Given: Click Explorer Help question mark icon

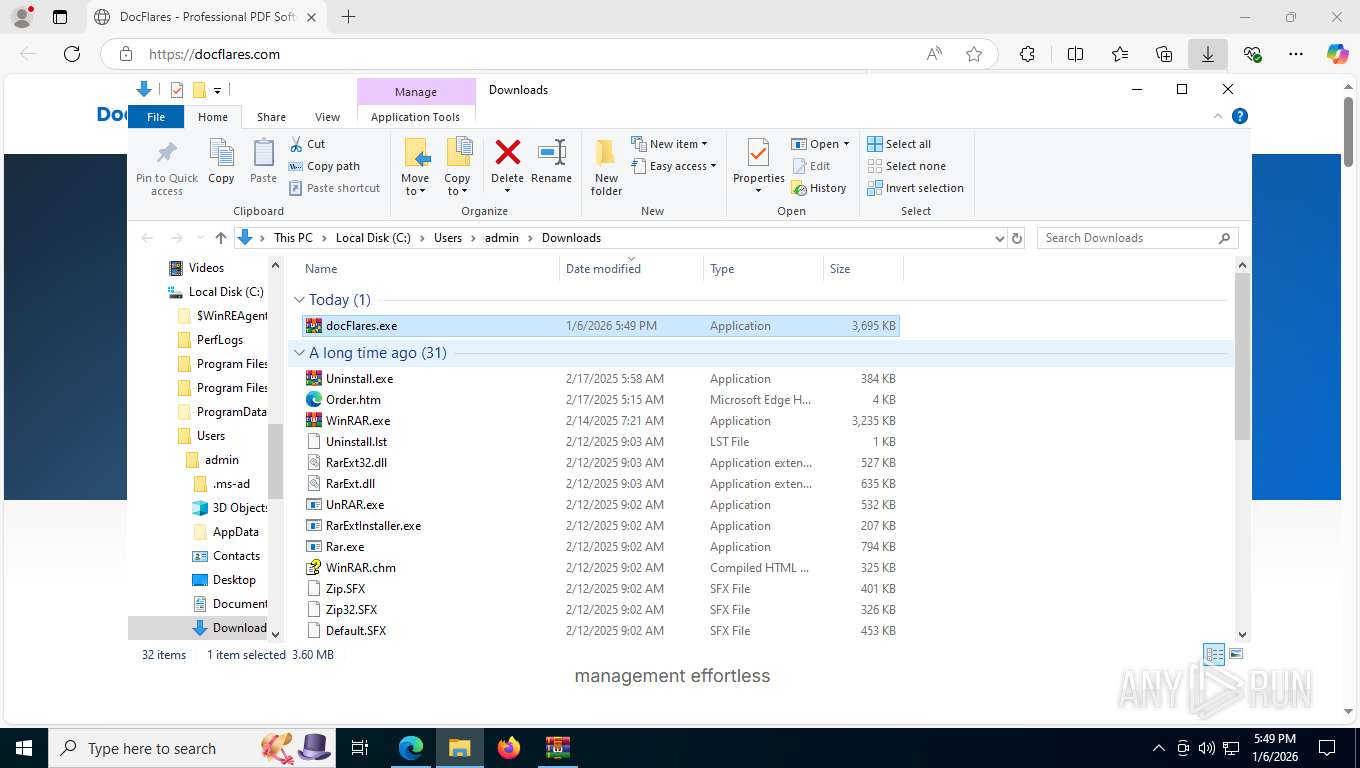Looking at the screenshot, I should [x=1240, y=116].
